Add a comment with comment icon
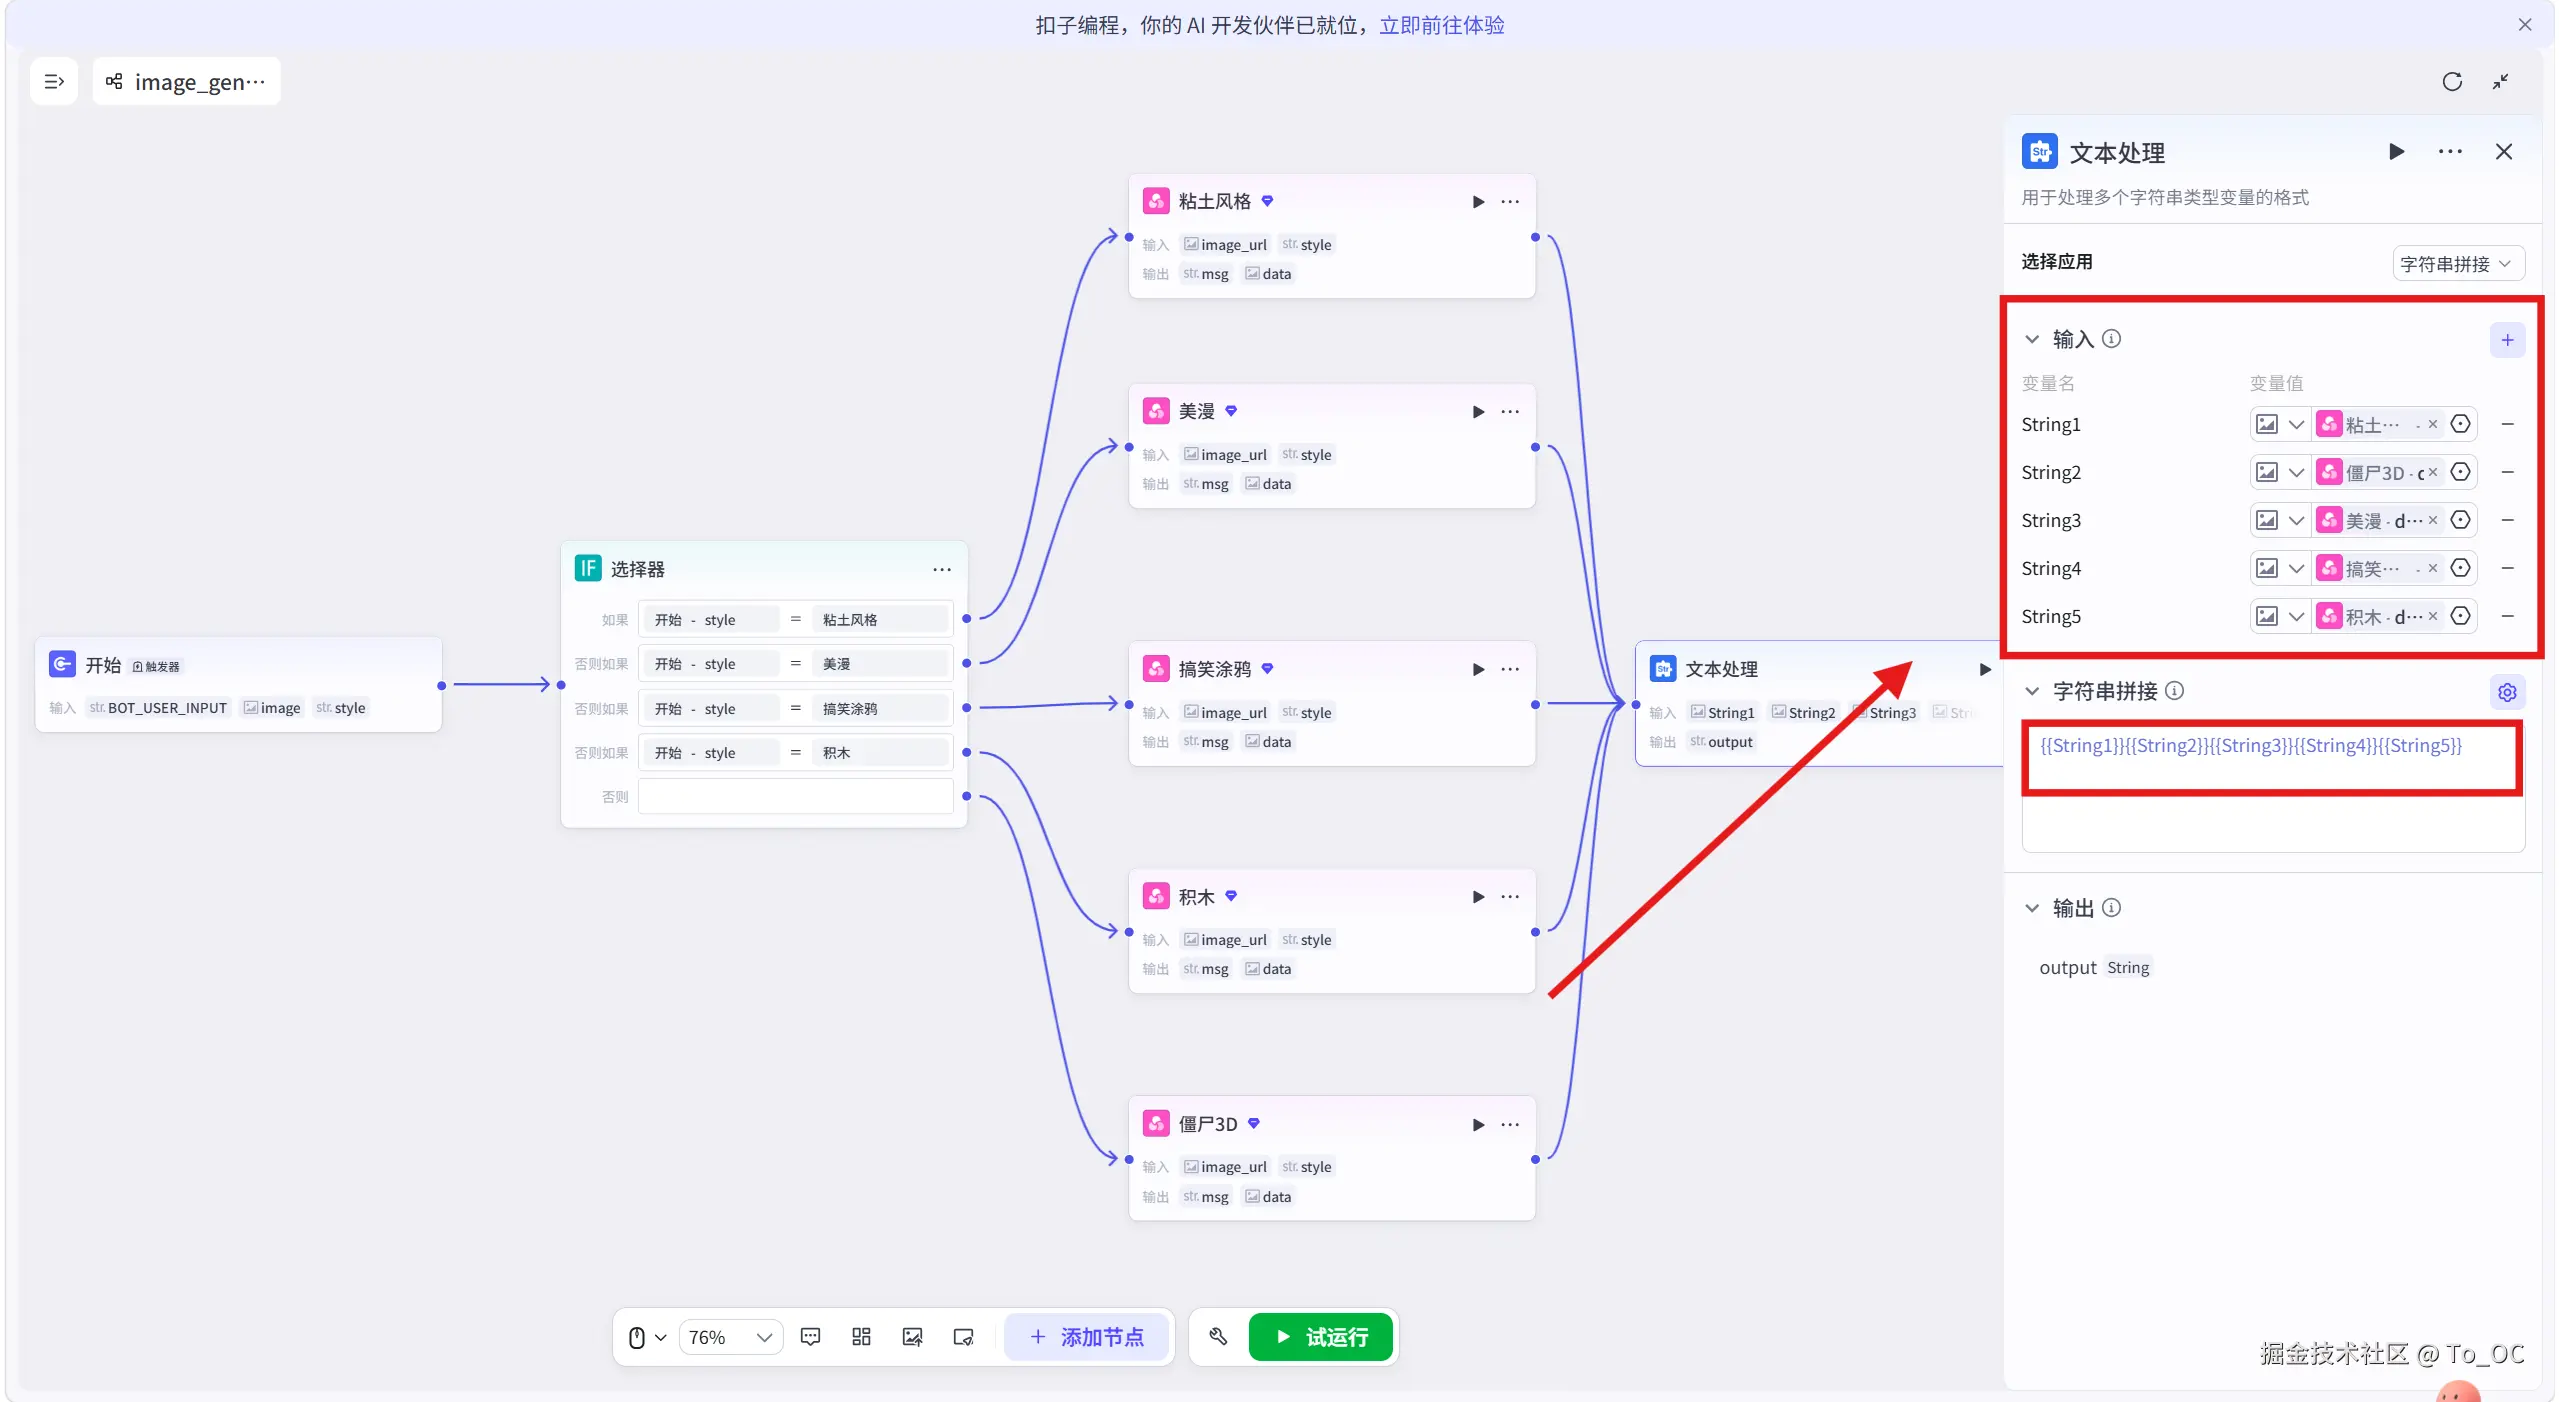The width and height of the screenshot is (2559, 1402). tap(811, 1337)
